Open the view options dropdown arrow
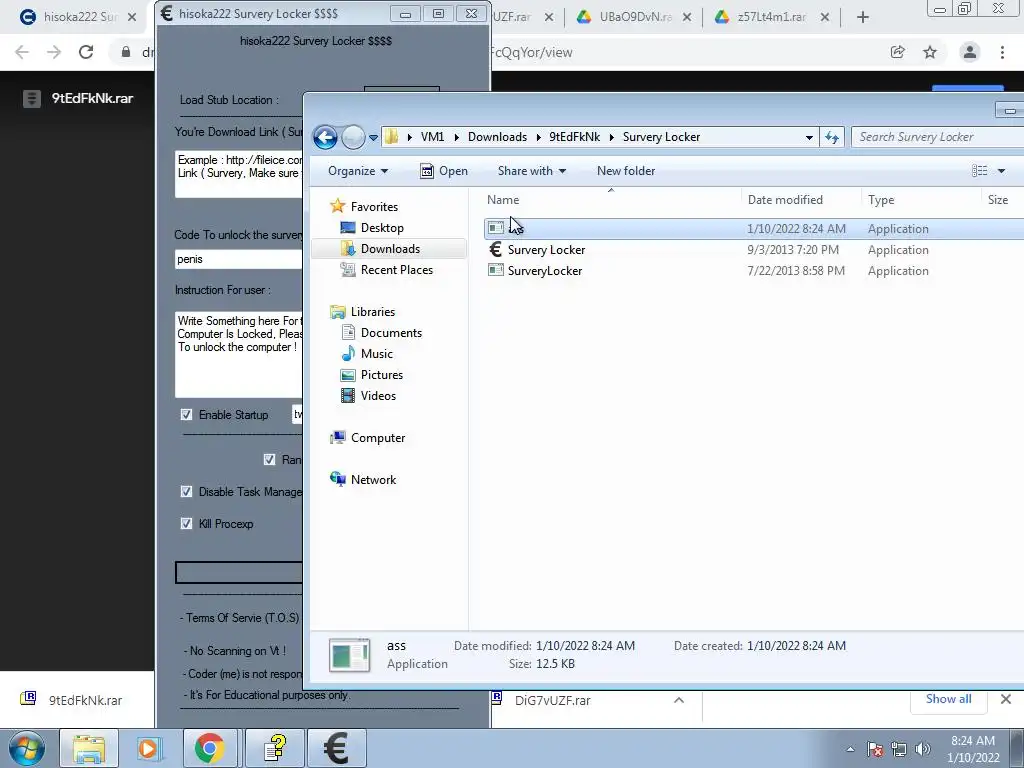The width and height of the screenshot is (1024, 768). 1001,171
